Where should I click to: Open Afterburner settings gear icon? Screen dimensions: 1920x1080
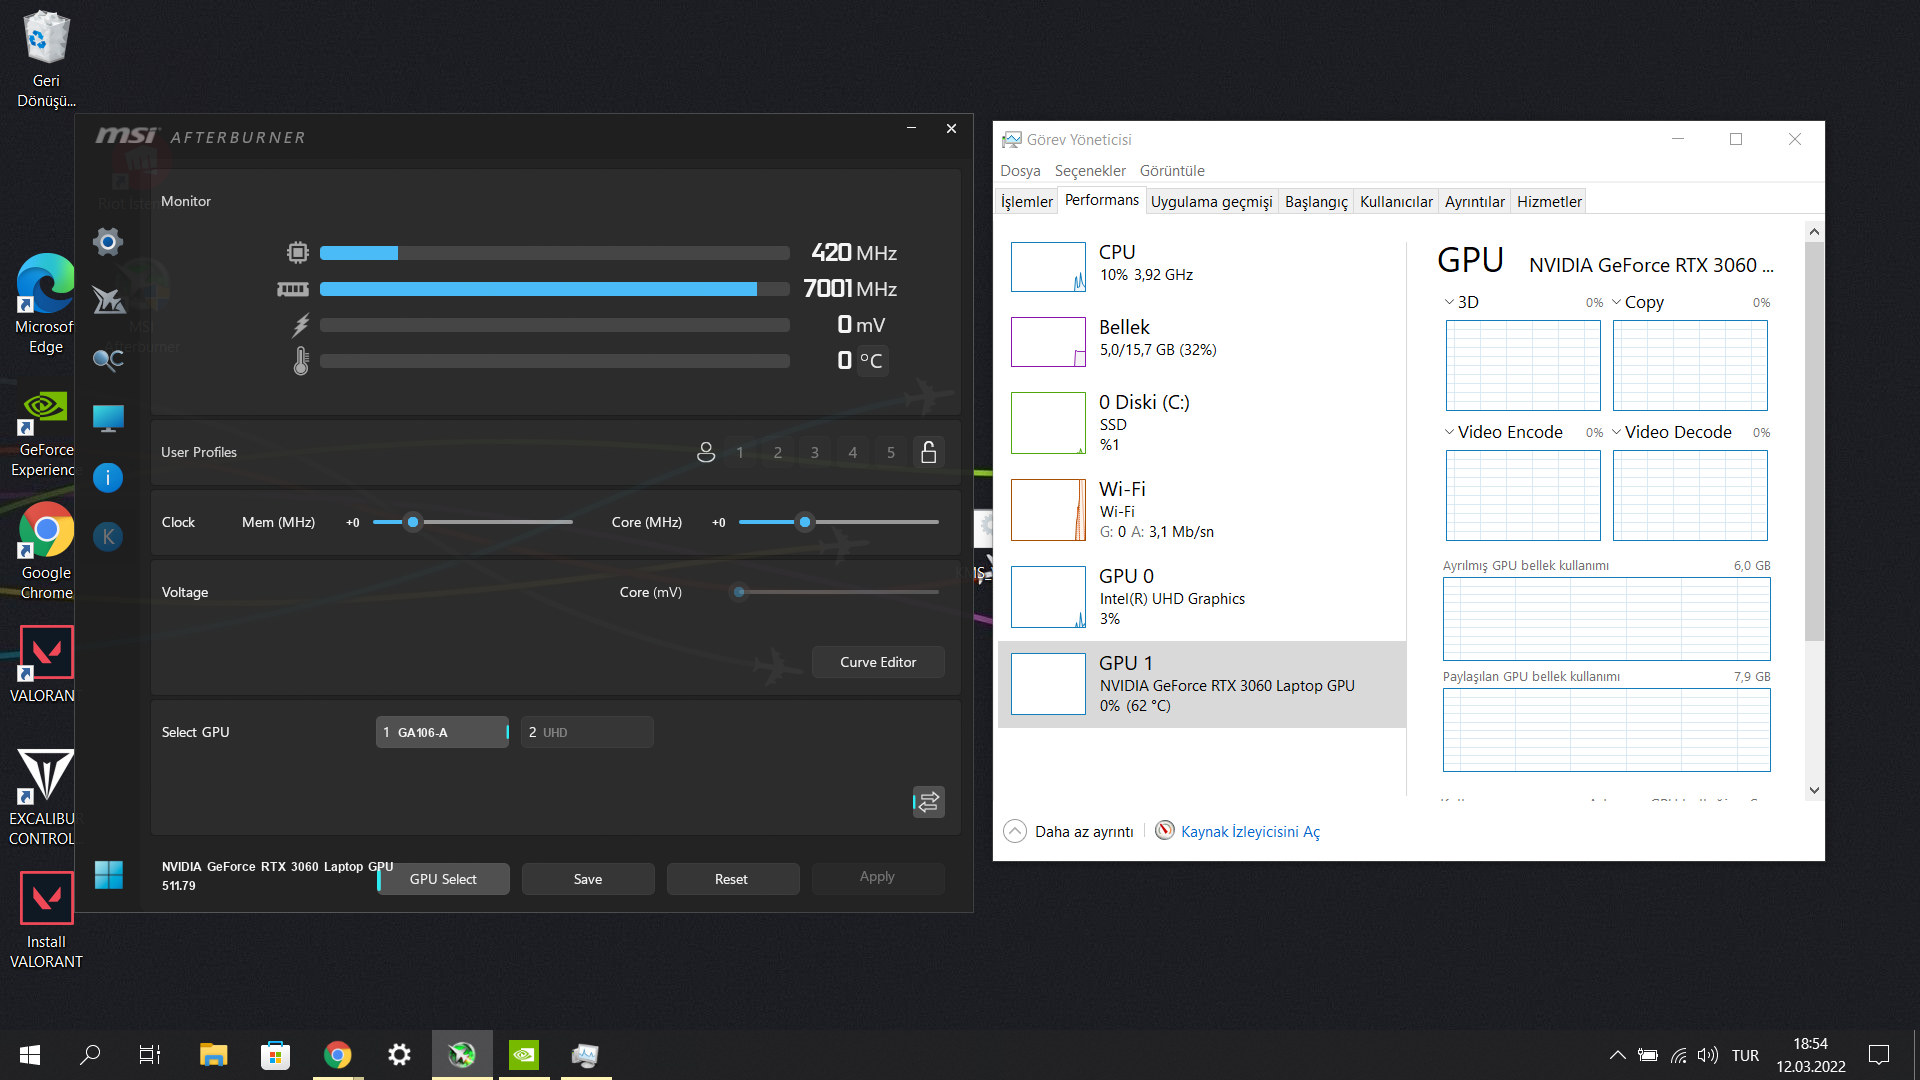point(108,241)
